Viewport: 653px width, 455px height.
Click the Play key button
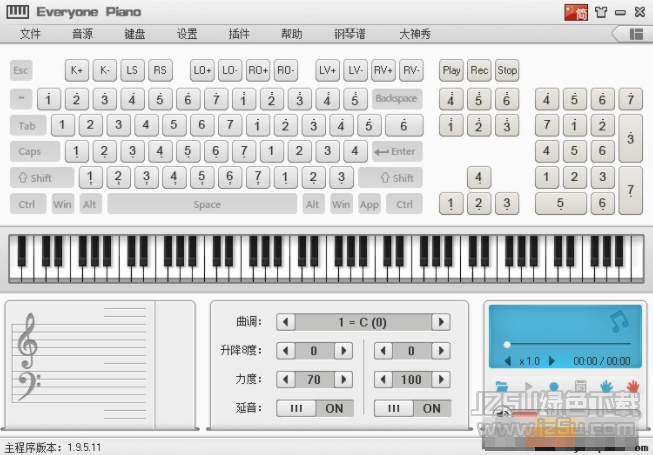pyautogui.click(x=451, y=70)
